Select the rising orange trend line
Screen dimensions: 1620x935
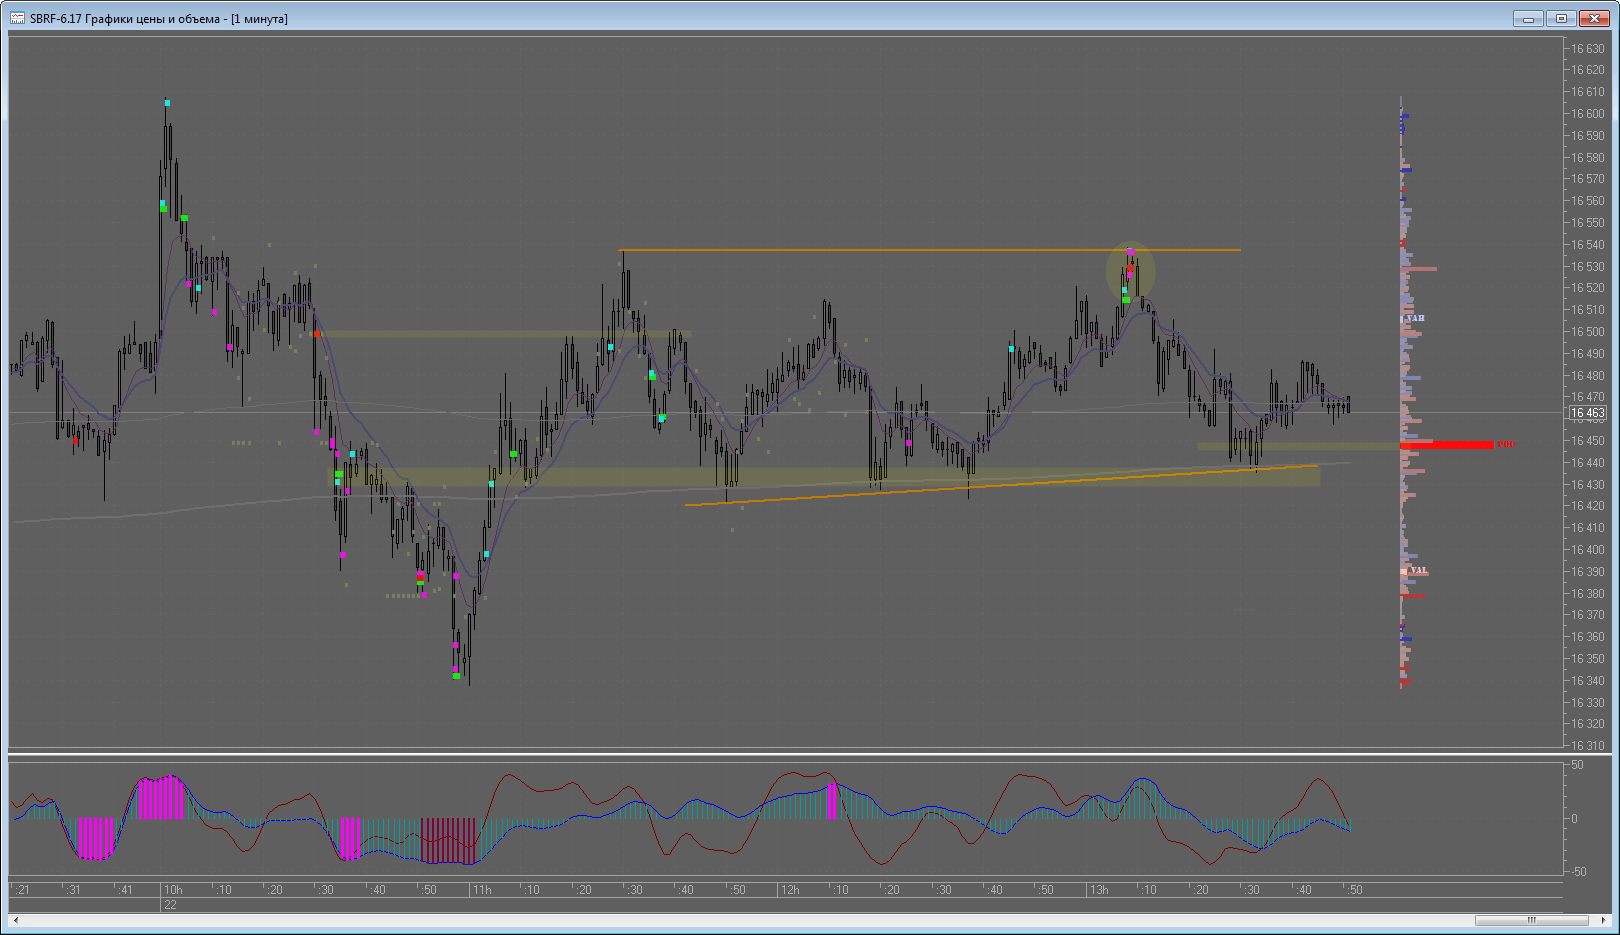point(1001,485)
